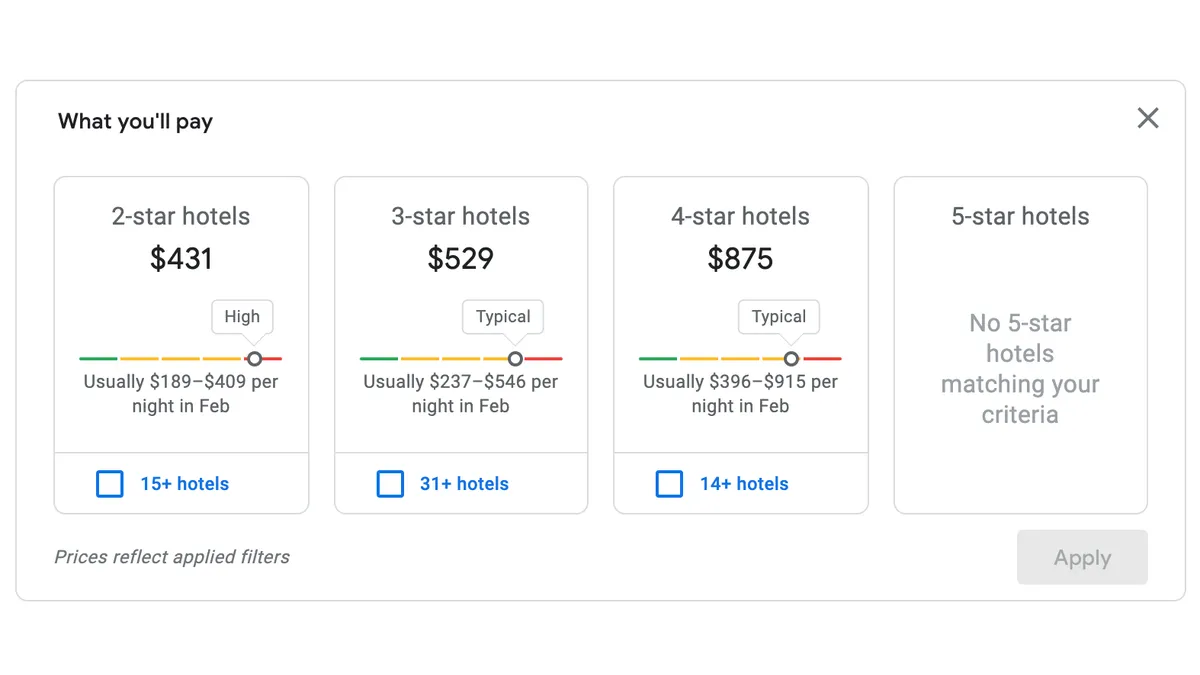This screenshot has width=1200, height=675.
Task: Click the 4-star price indicator circle
Action: (x=791, y=358)
